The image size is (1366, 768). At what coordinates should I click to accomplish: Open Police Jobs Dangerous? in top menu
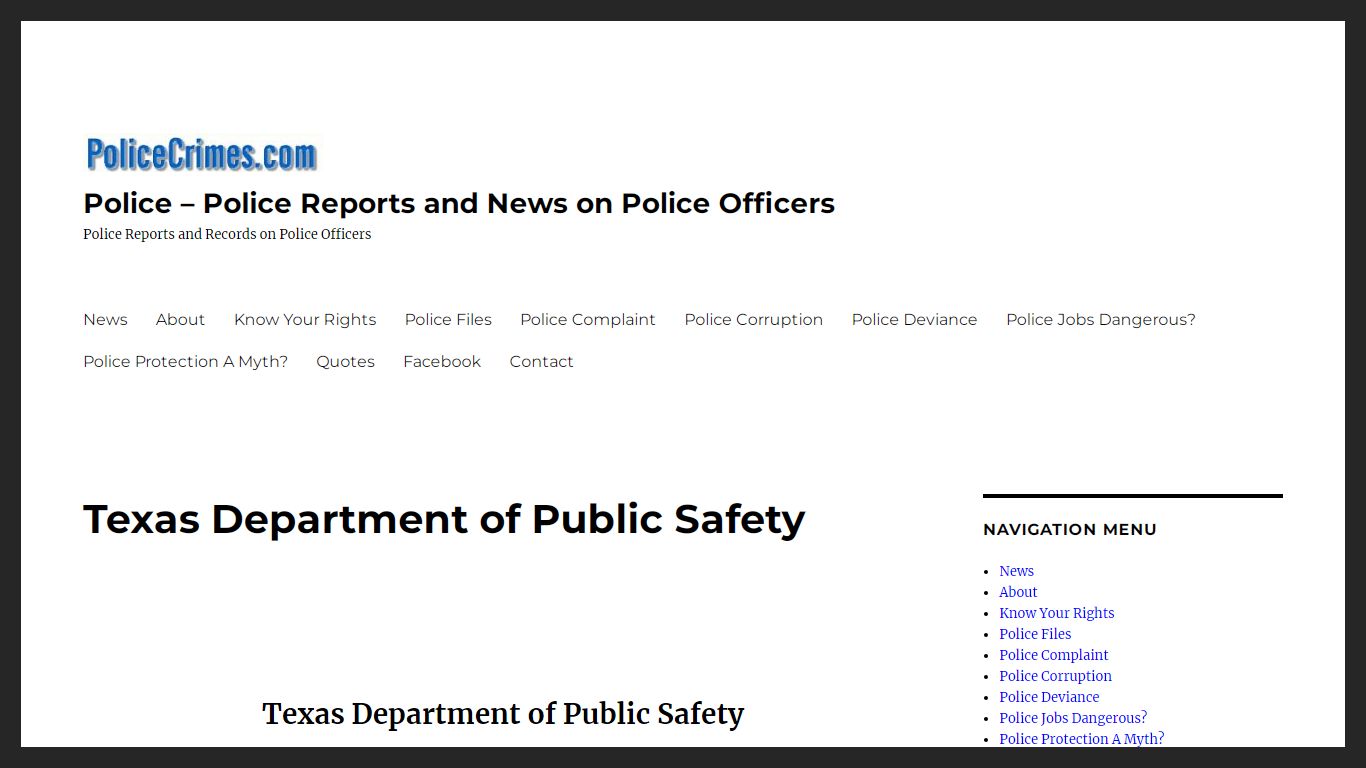click(1101, 319)
